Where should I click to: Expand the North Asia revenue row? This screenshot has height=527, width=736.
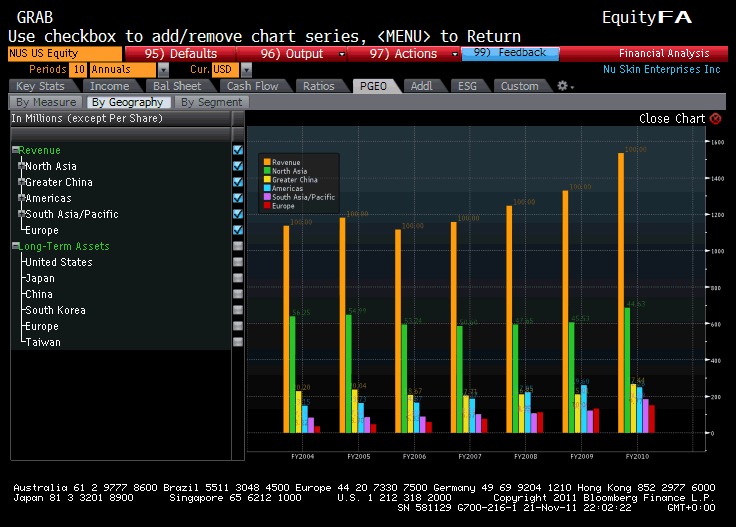tap(22, 166)
